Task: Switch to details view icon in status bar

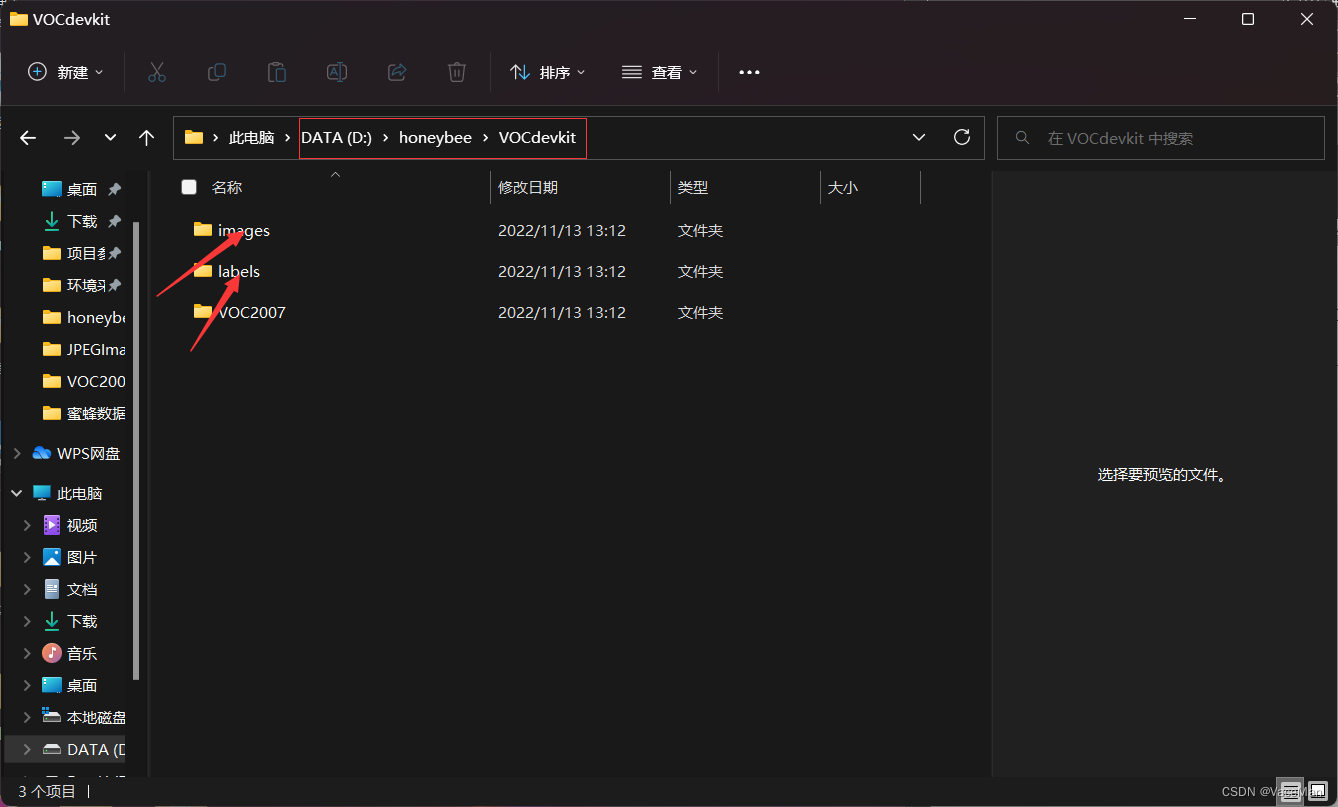Action: [x=1291, y=791]
